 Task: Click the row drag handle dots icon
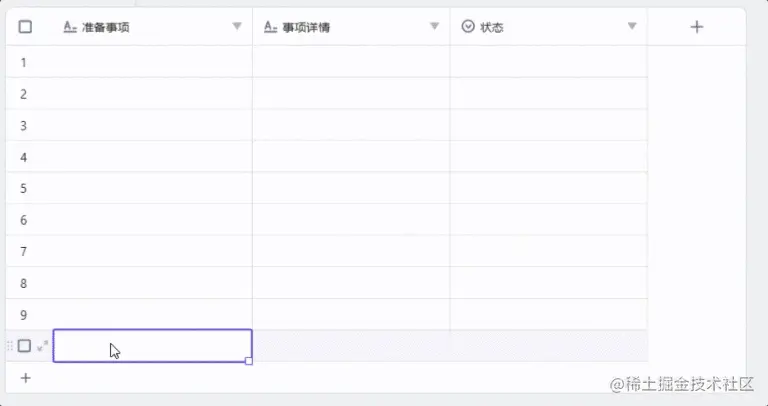pyautogui.click(x=9, y=346)
